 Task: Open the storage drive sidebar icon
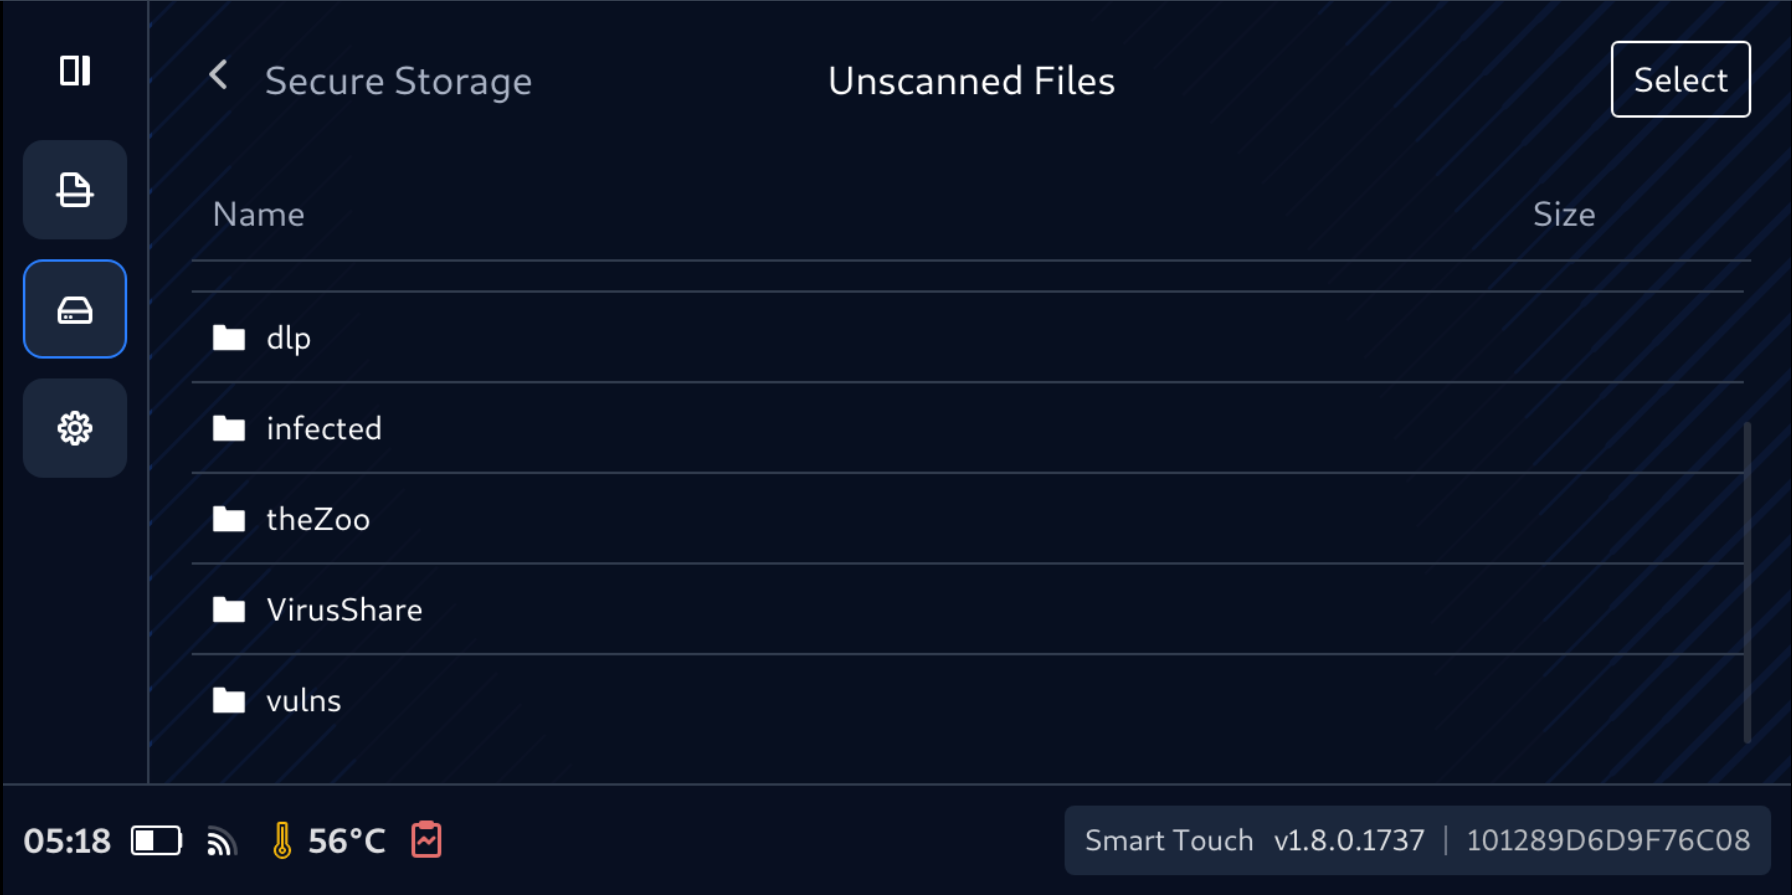[x=75, y=310]
